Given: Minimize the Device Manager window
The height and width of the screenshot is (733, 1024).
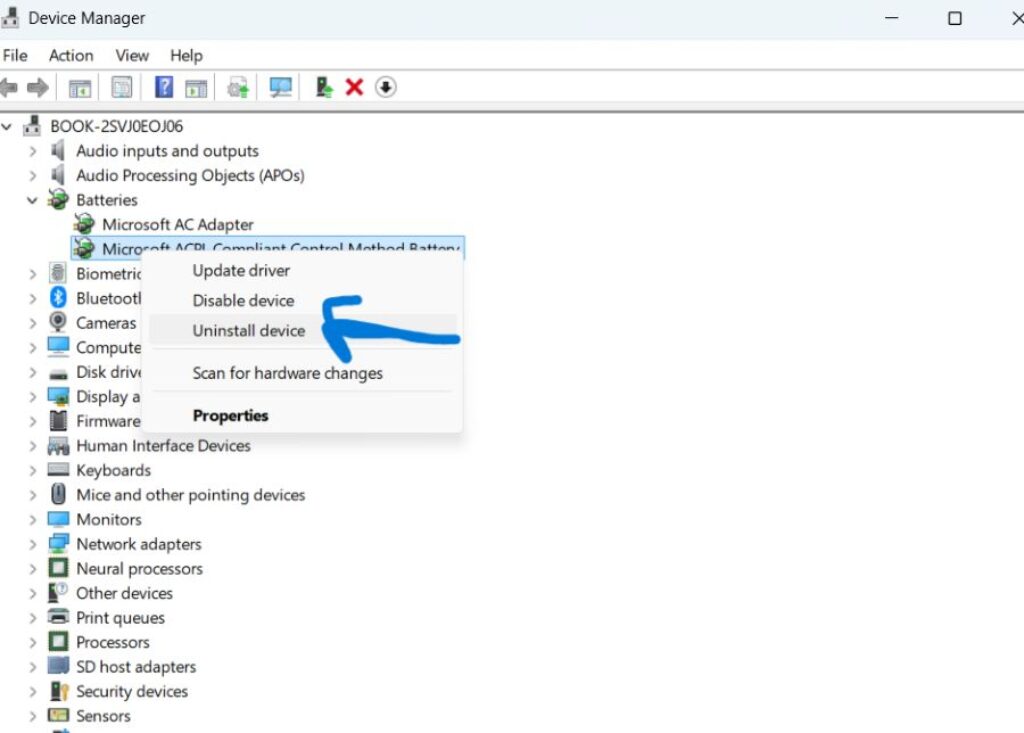Looking at the screenshot, I should (891, 18).
